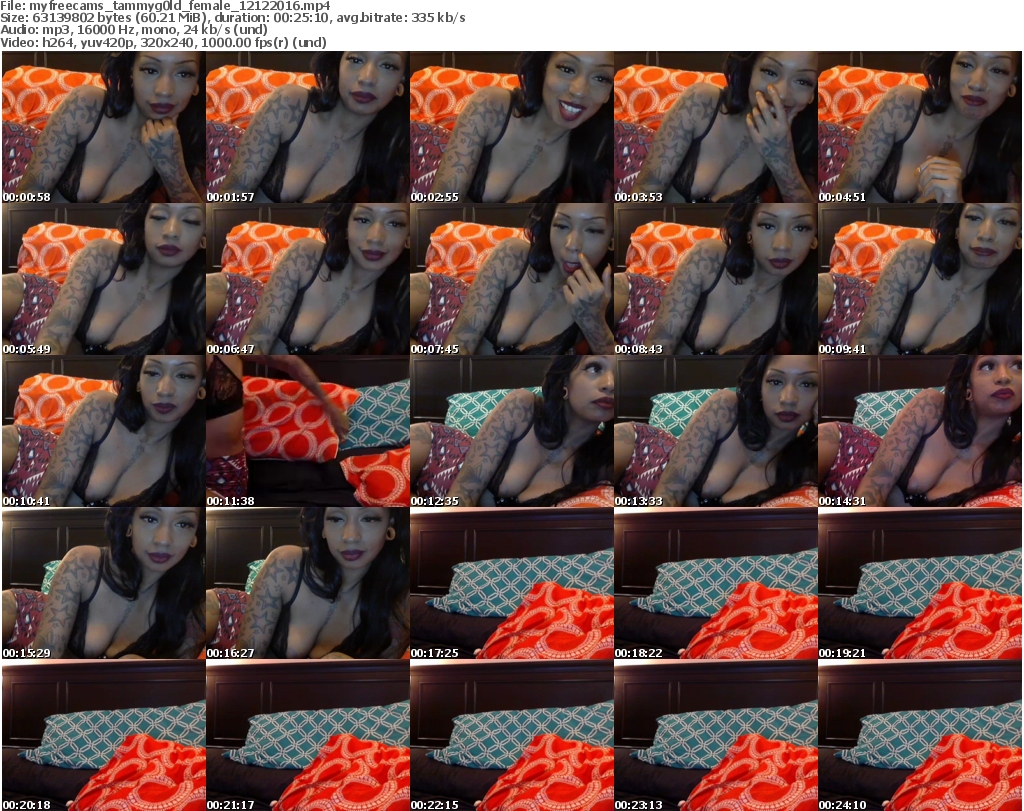Click the frame stamped 00:08:43

coord(716,279)
